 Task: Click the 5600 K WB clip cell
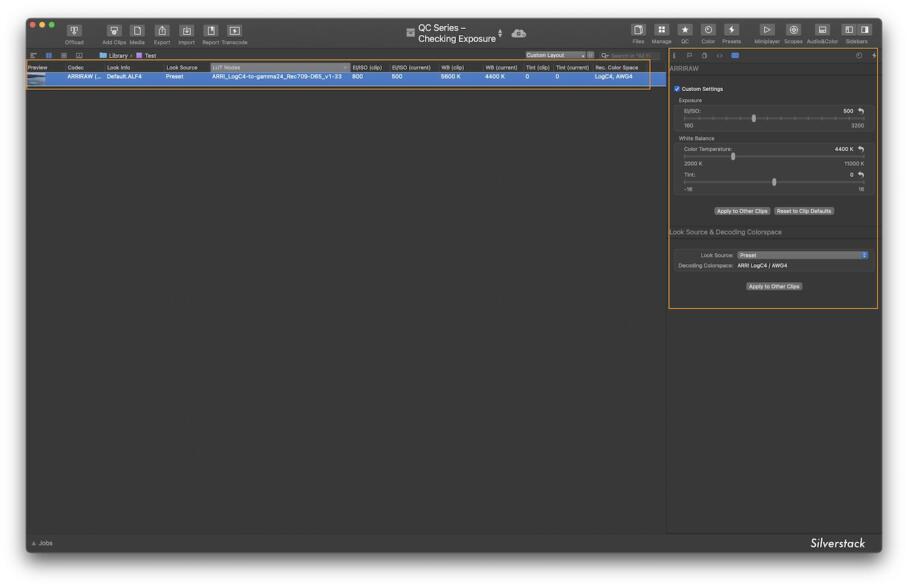click(x=451, y=76)
